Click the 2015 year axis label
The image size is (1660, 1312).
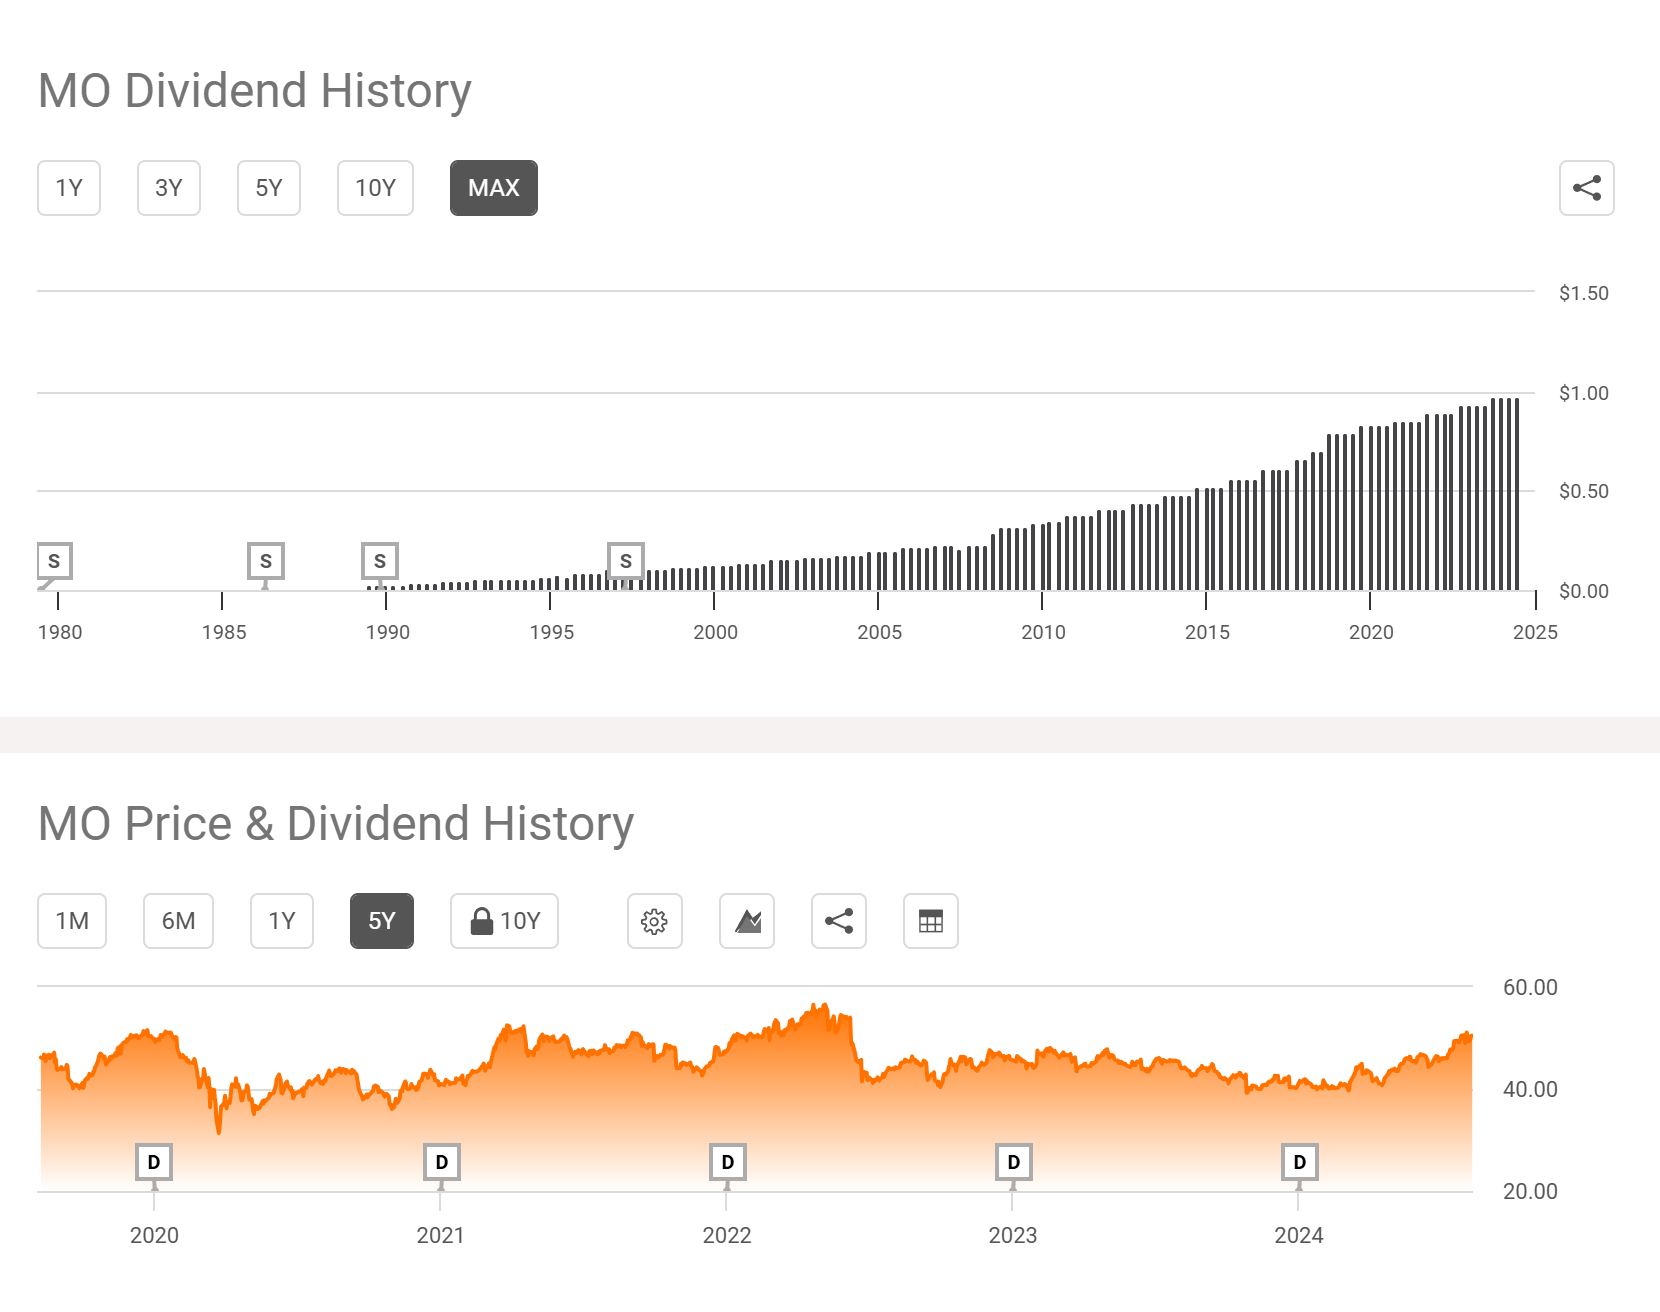(1207, 632)
